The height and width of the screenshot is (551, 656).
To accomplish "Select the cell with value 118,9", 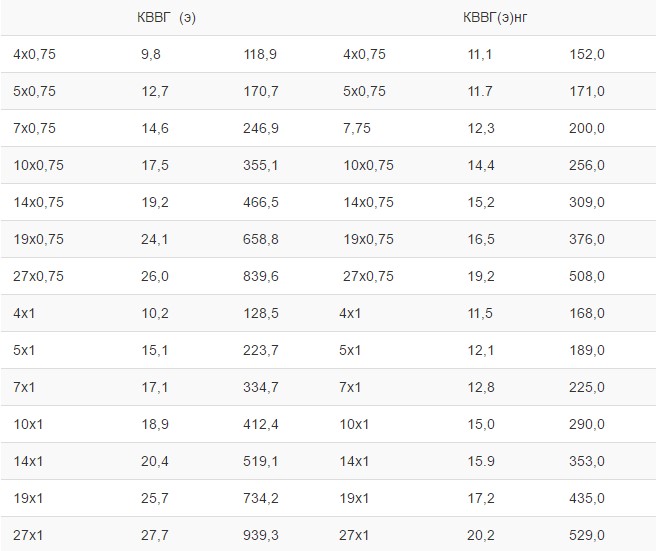I will click(261, 55).
